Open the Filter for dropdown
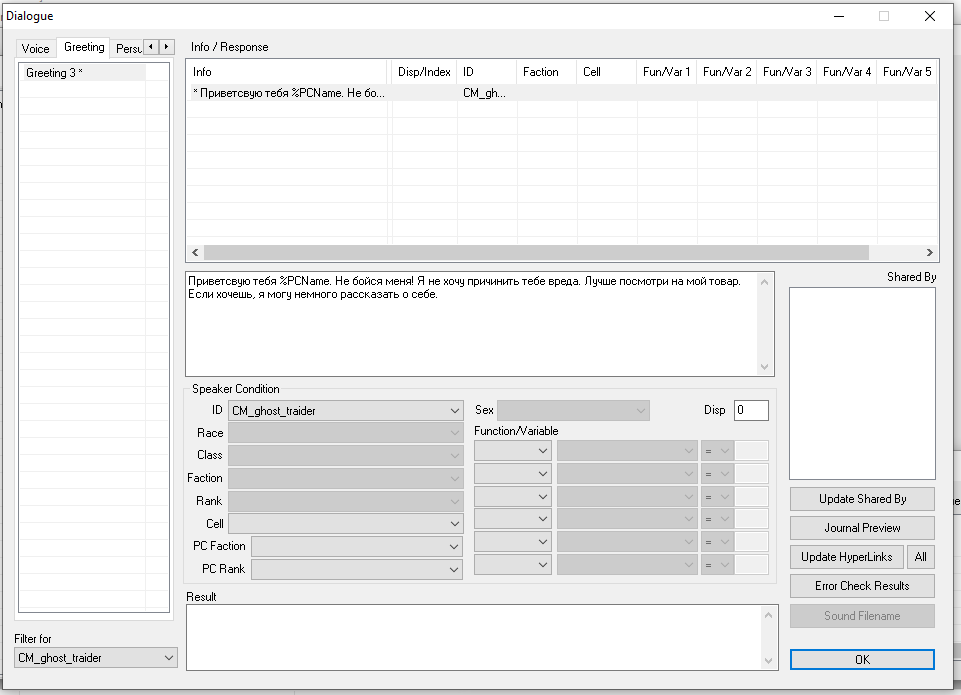 (x=96, y=658)
